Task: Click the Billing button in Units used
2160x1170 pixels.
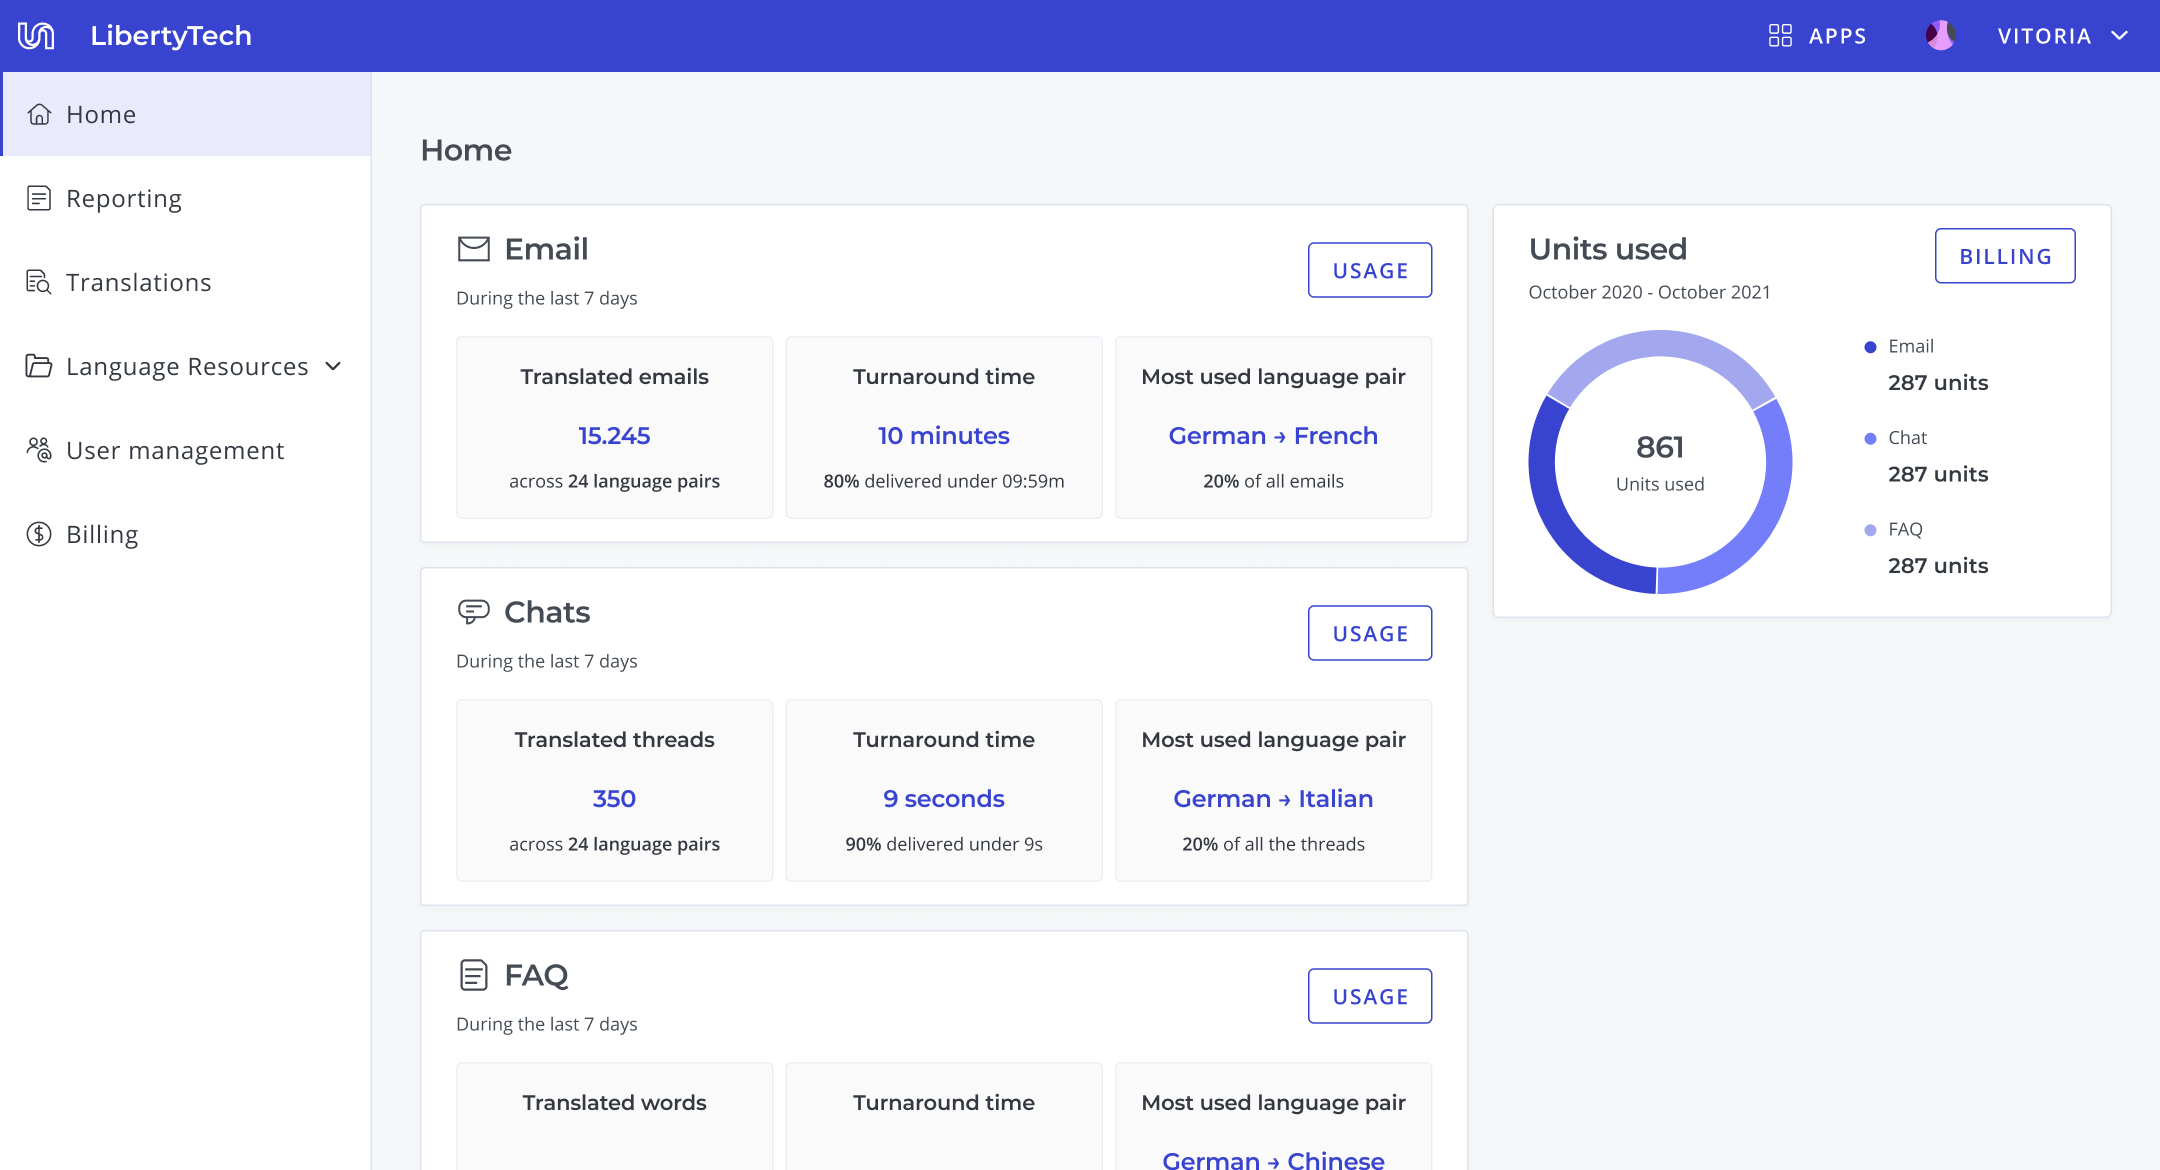Action: pos(2005,256)
